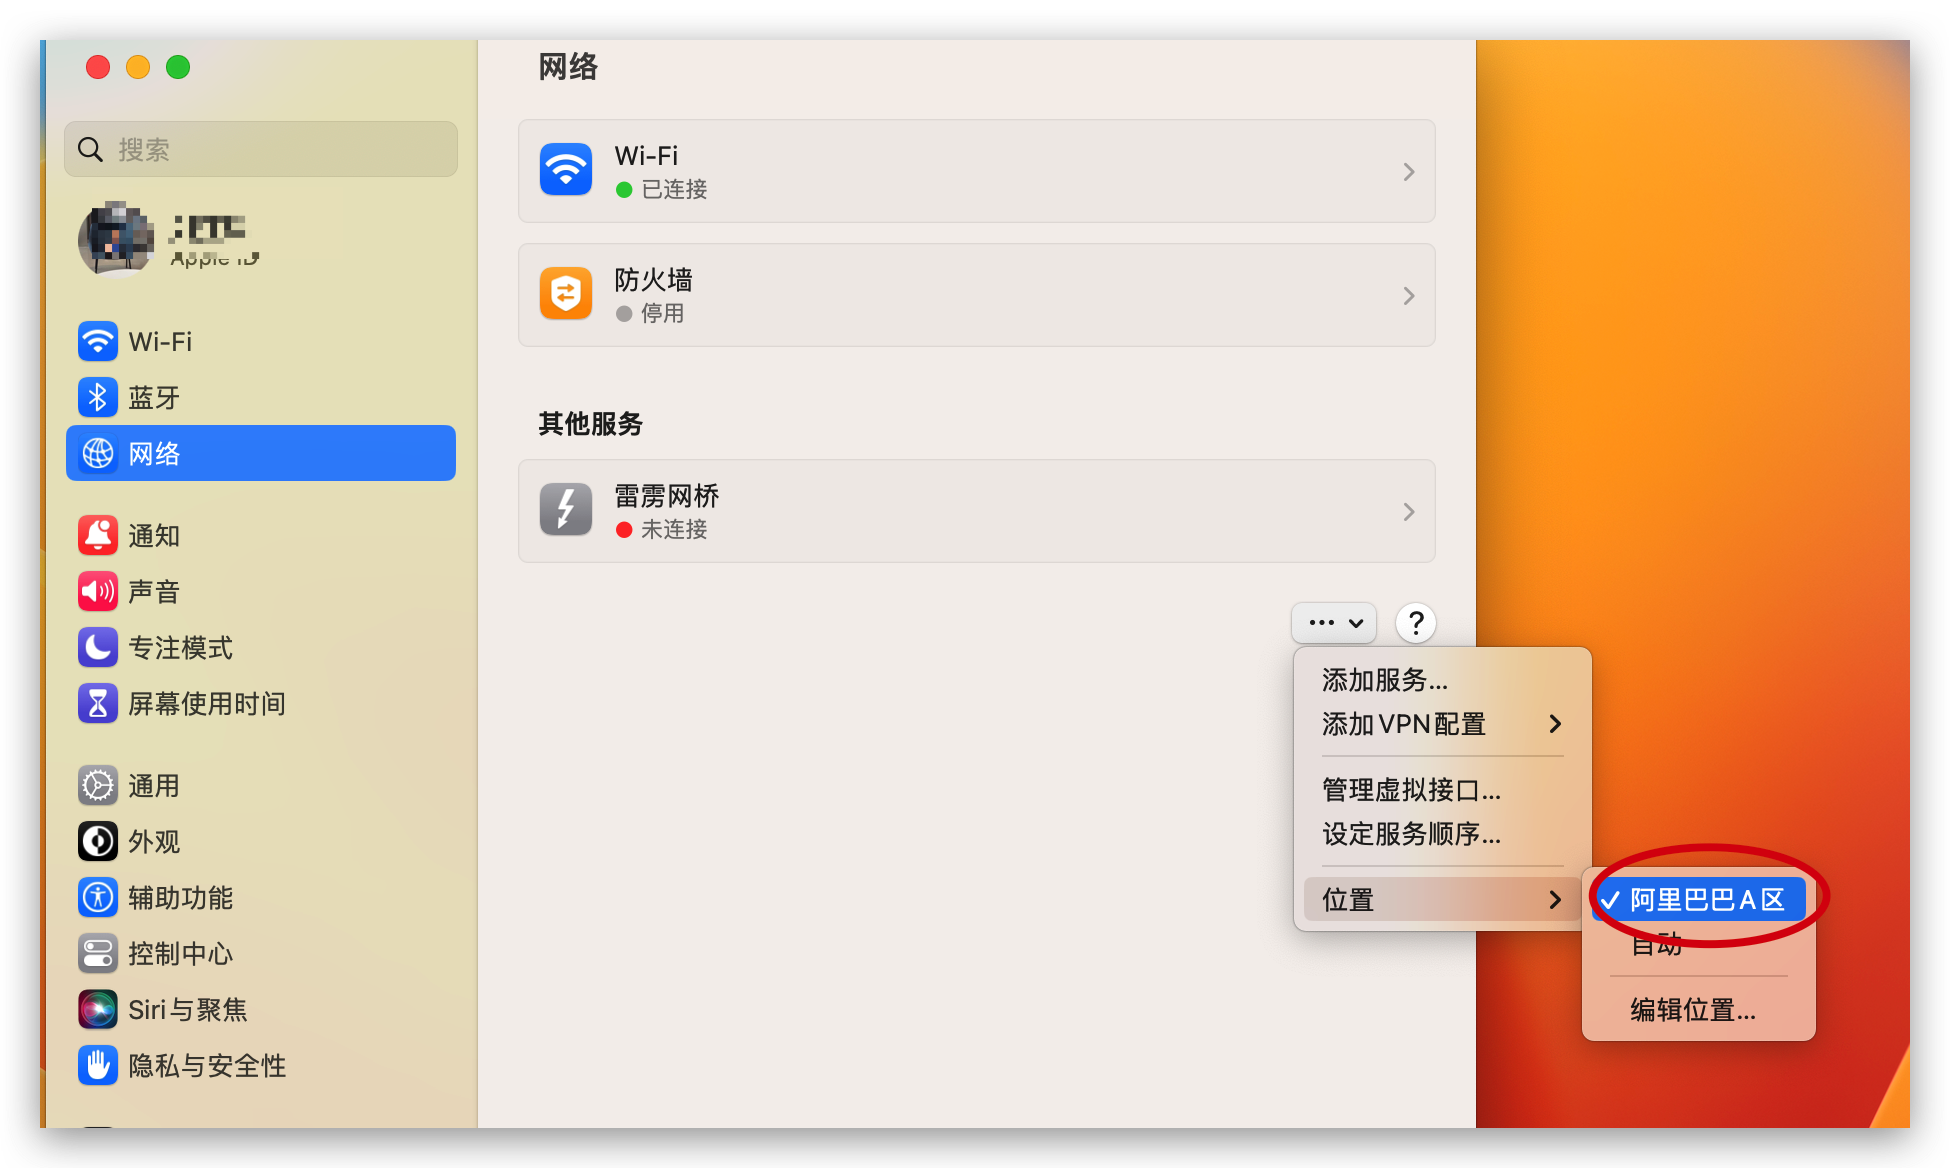Viewport: 1950px width, 1168px height.
Task: Open Wi-Fi in the sidebar
Action: 160,342
